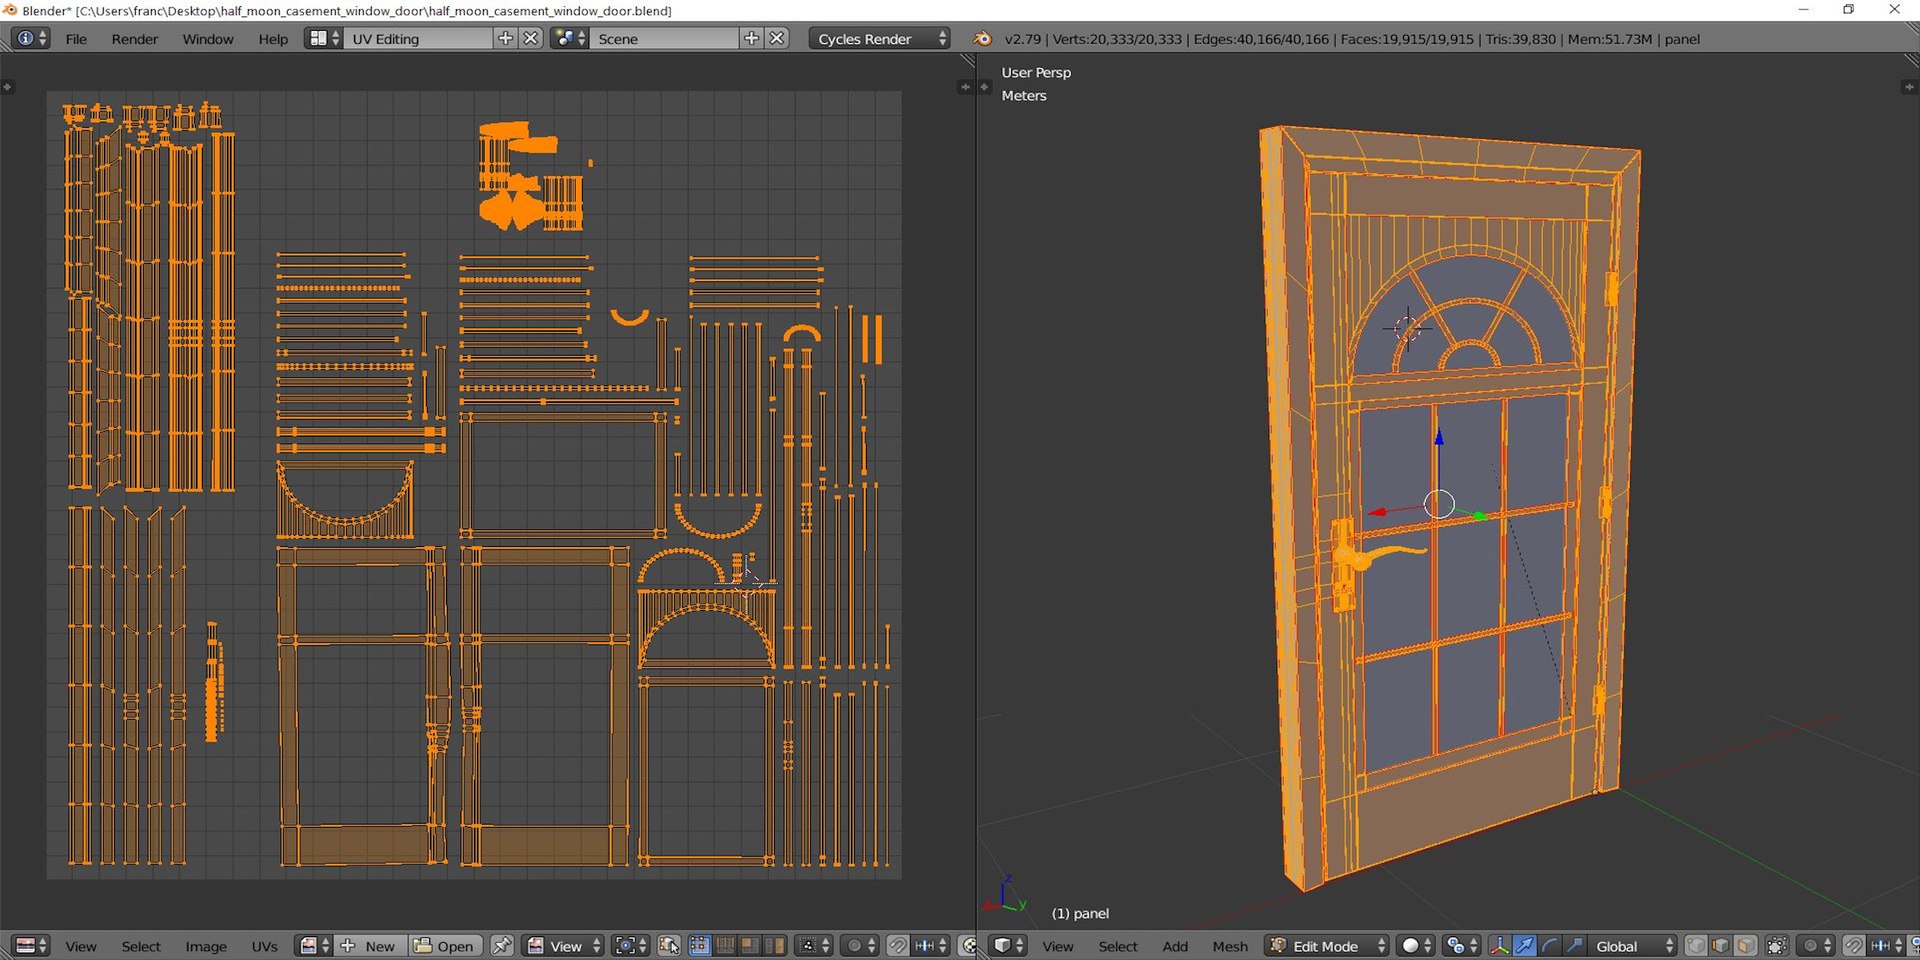Select the translate manipulator arrow icon
Image resolution: width=1920 pixels, height=960 pixels.
(1524, 946)
